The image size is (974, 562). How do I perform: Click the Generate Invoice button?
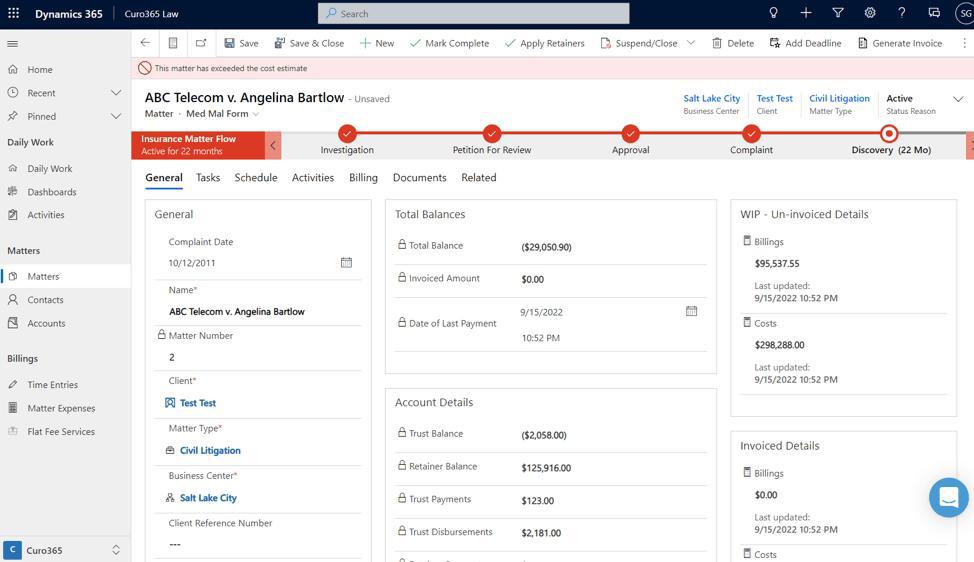(899, 43)
